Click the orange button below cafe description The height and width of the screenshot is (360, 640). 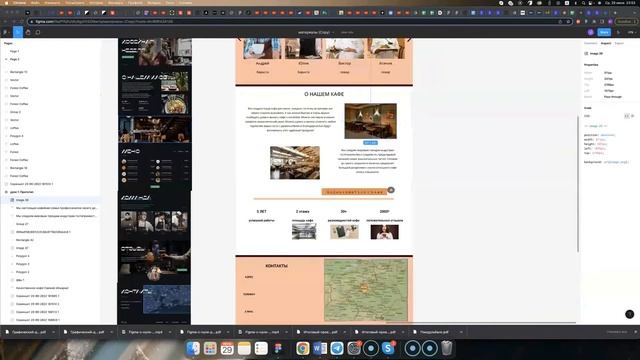click(x=354, y=191)
